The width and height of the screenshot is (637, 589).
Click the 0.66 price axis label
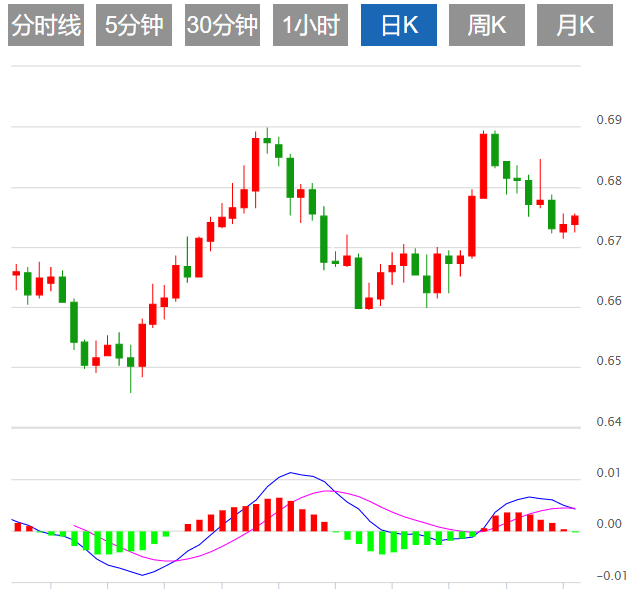click(x=609, y=301)
